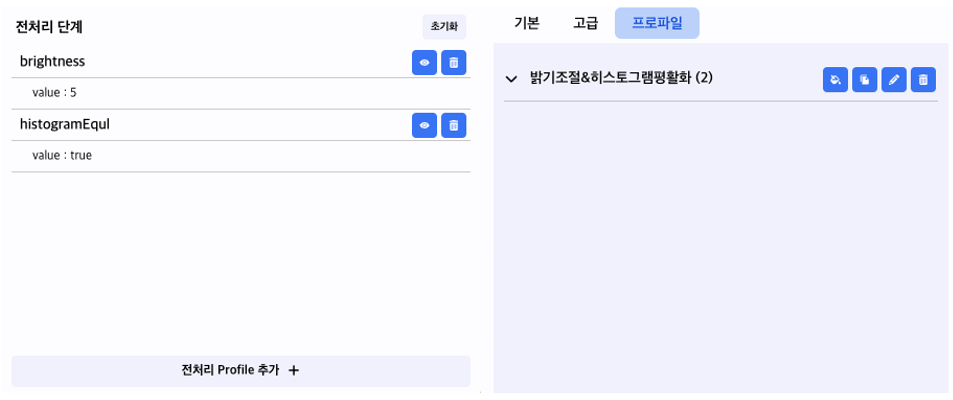The image size is (953, 400).
Task: Open the 고급 tab
Action: click(x=586, y=24)
